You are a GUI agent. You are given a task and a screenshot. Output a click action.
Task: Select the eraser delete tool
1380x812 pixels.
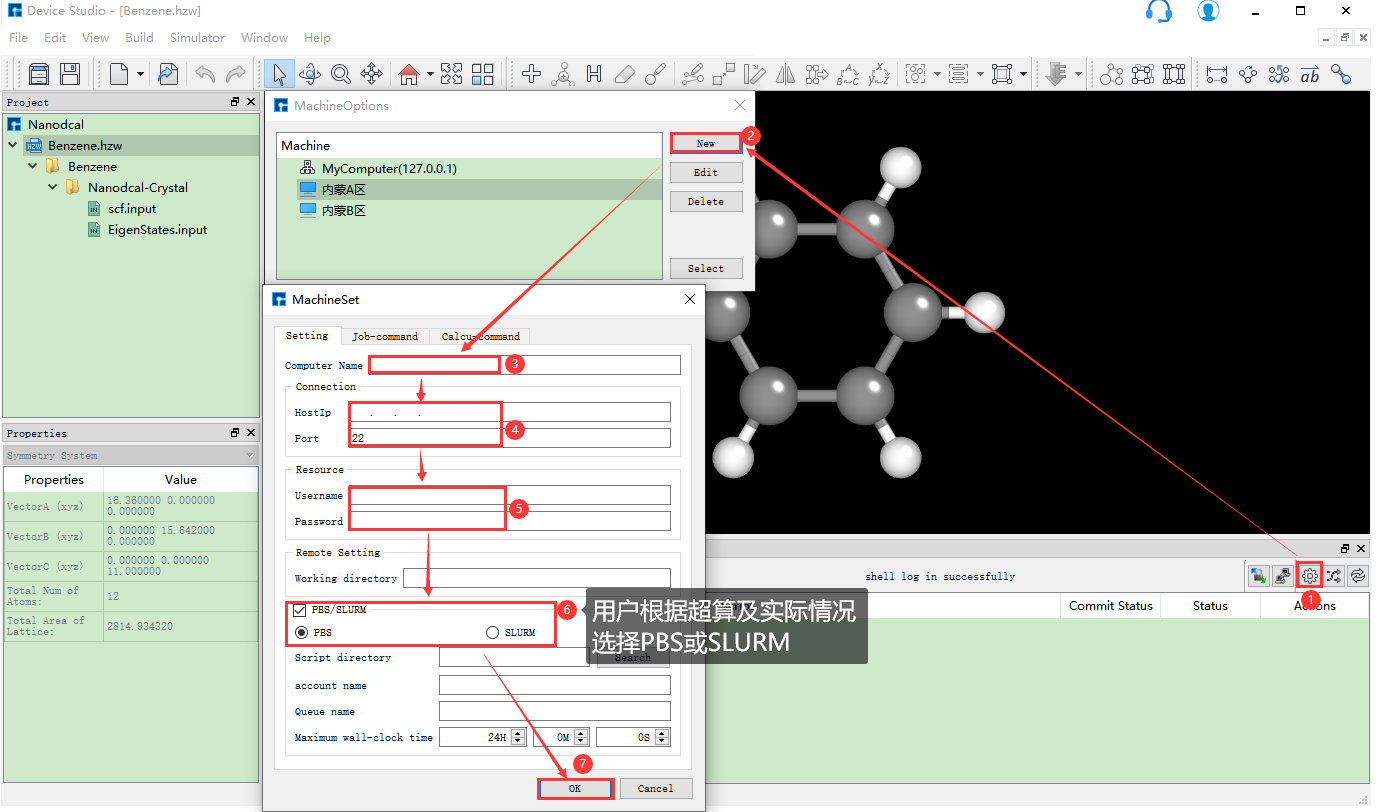624,74
